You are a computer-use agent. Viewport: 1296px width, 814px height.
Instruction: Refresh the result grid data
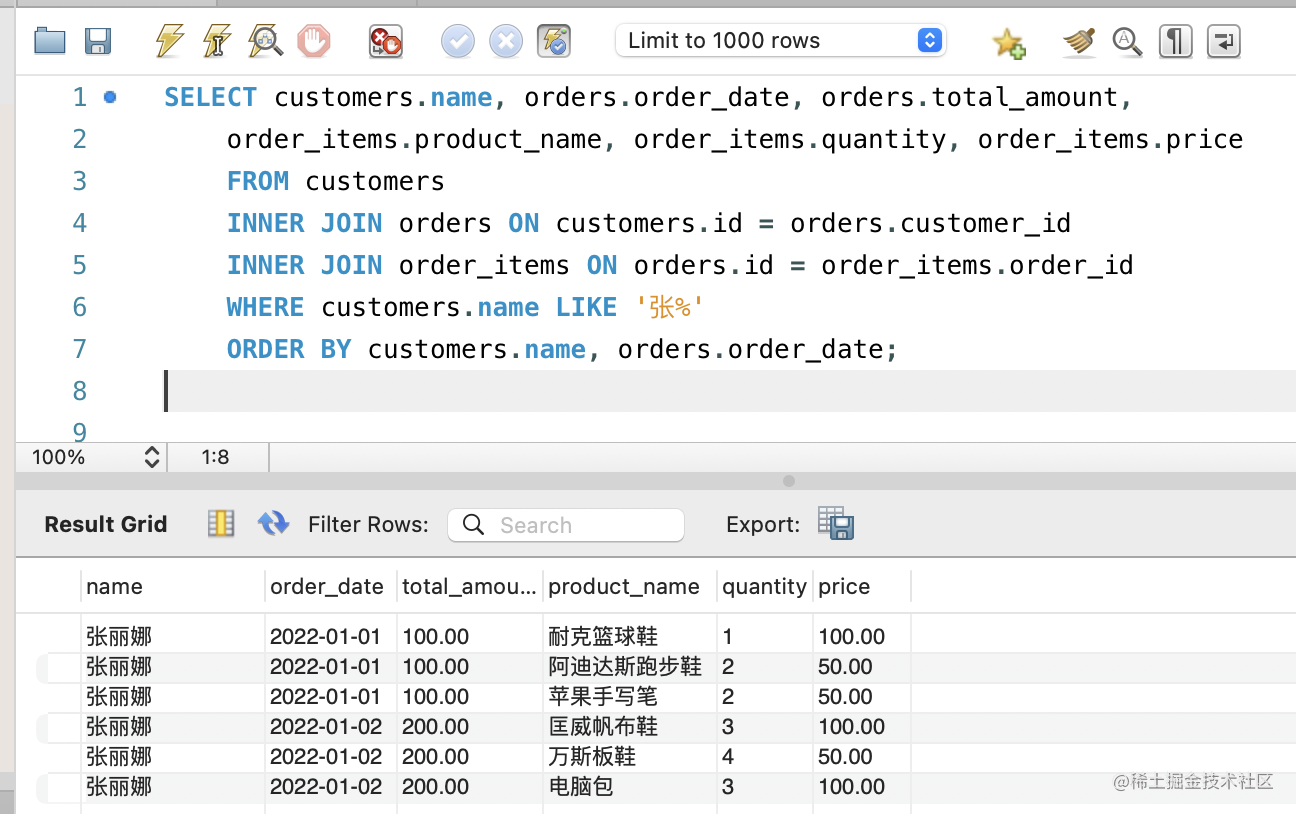click(x=273, y=523)
